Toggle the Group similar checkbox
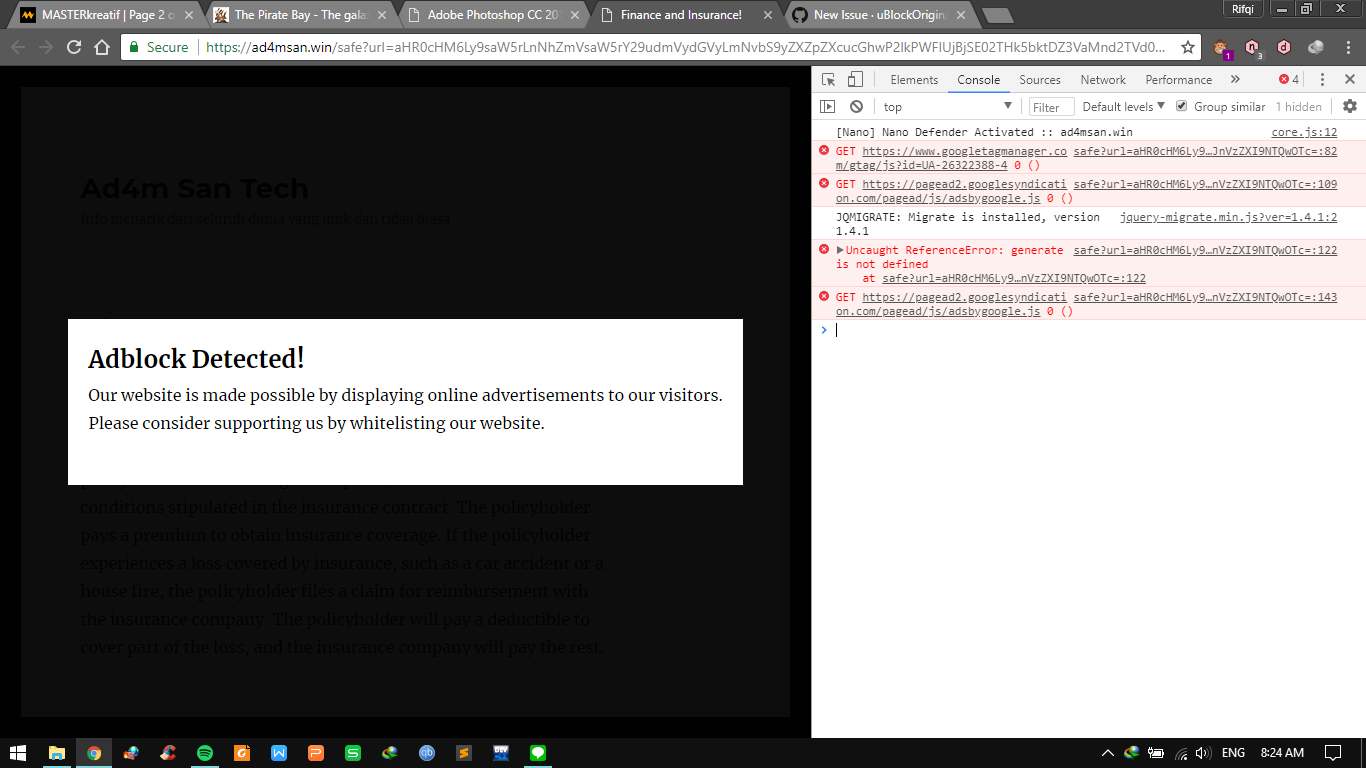The width and height of the screenshot is (1366, 768). [x=1181, y=106]
